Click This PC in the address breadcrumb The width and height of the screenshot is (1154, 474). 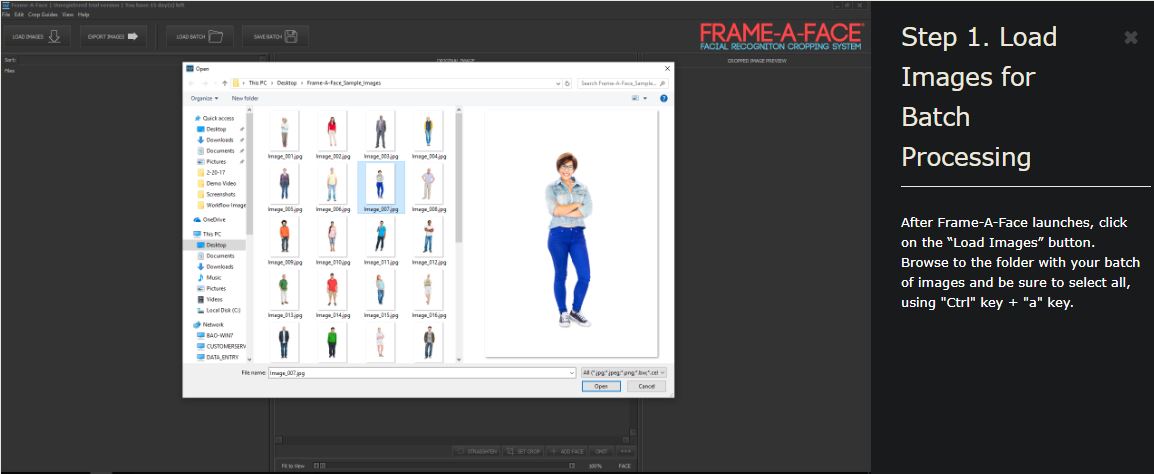pyautogui.click(x=258, y=83)
